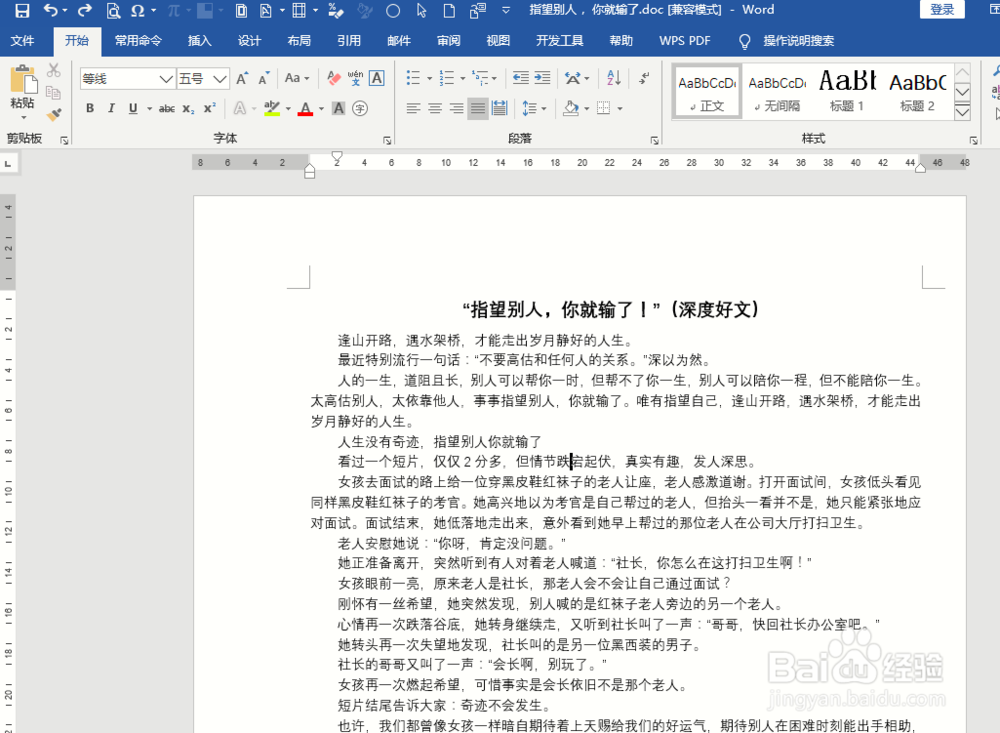Select the 标题 1 style thumbnail
The height and width of the screenshot is (733, 1000).
pyautogui.click(x=846, y=90)
